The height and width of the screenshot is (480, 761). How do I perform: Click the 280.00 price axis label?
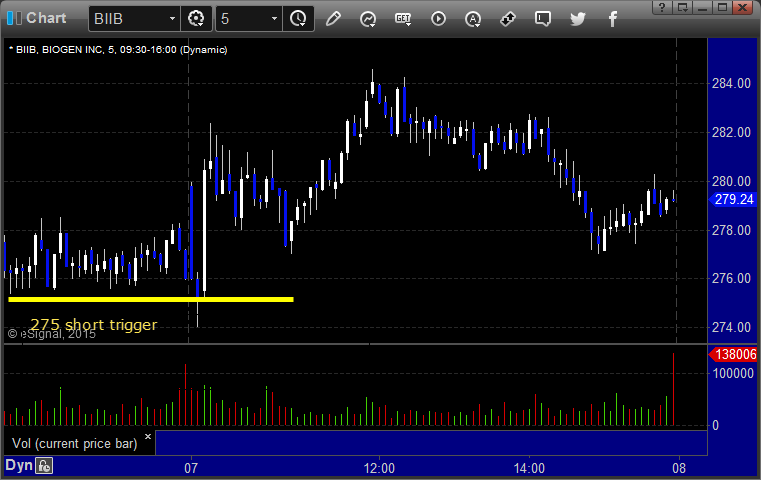coord(731,181)
